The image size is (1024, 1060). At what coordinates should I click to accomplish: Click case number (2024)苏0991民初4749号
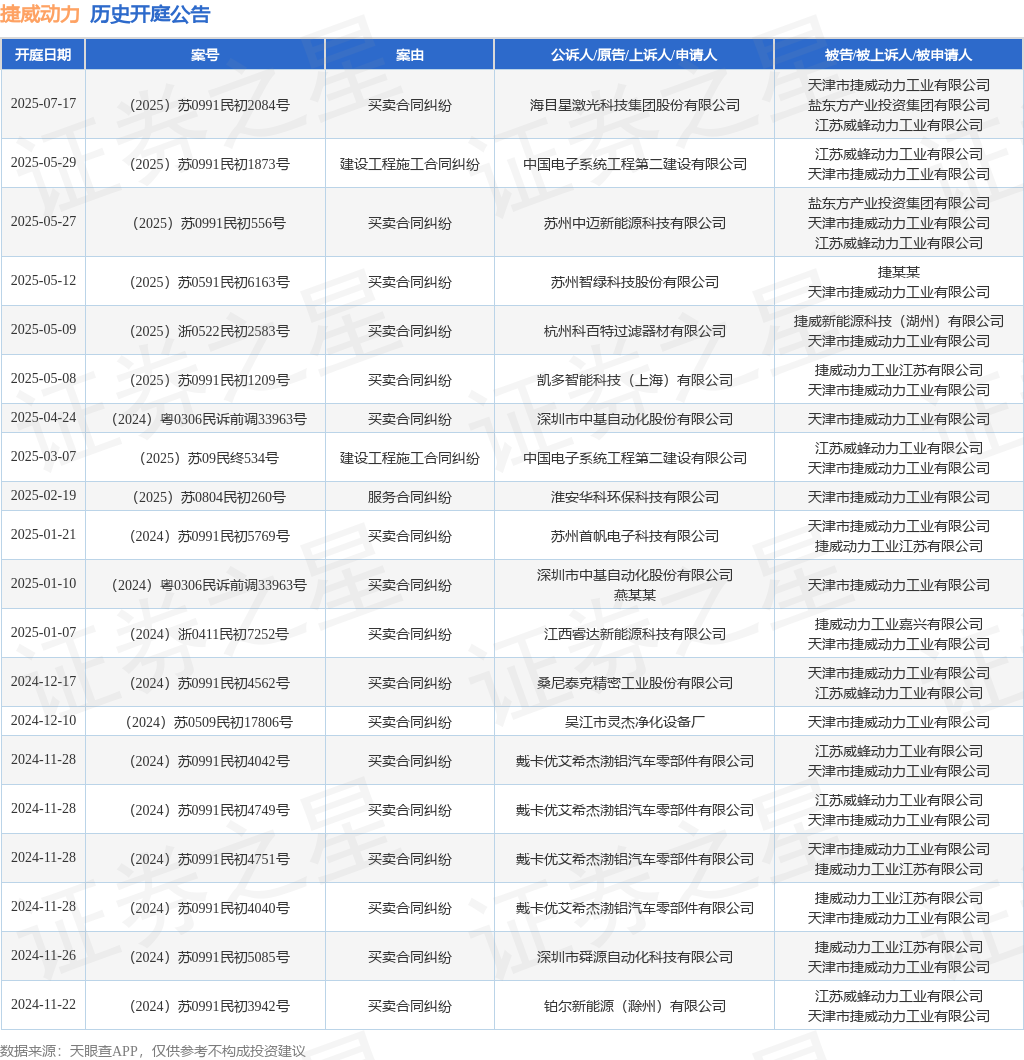click(x=210, y=810)
